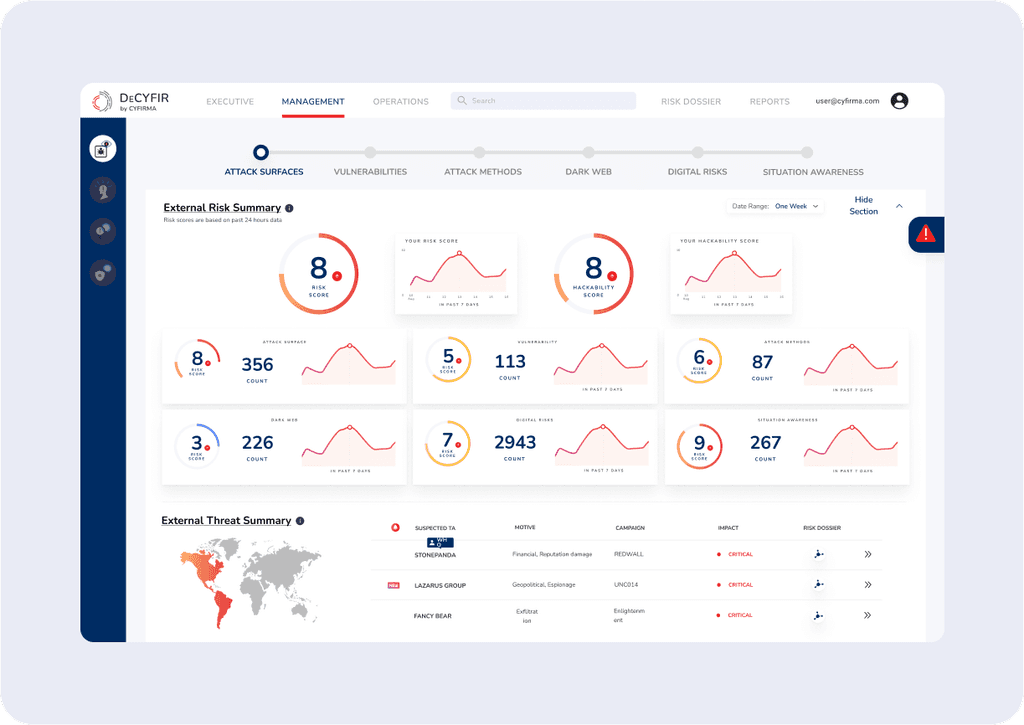Click the double arrow for LAZARUS GROUP row

point(868,585)
